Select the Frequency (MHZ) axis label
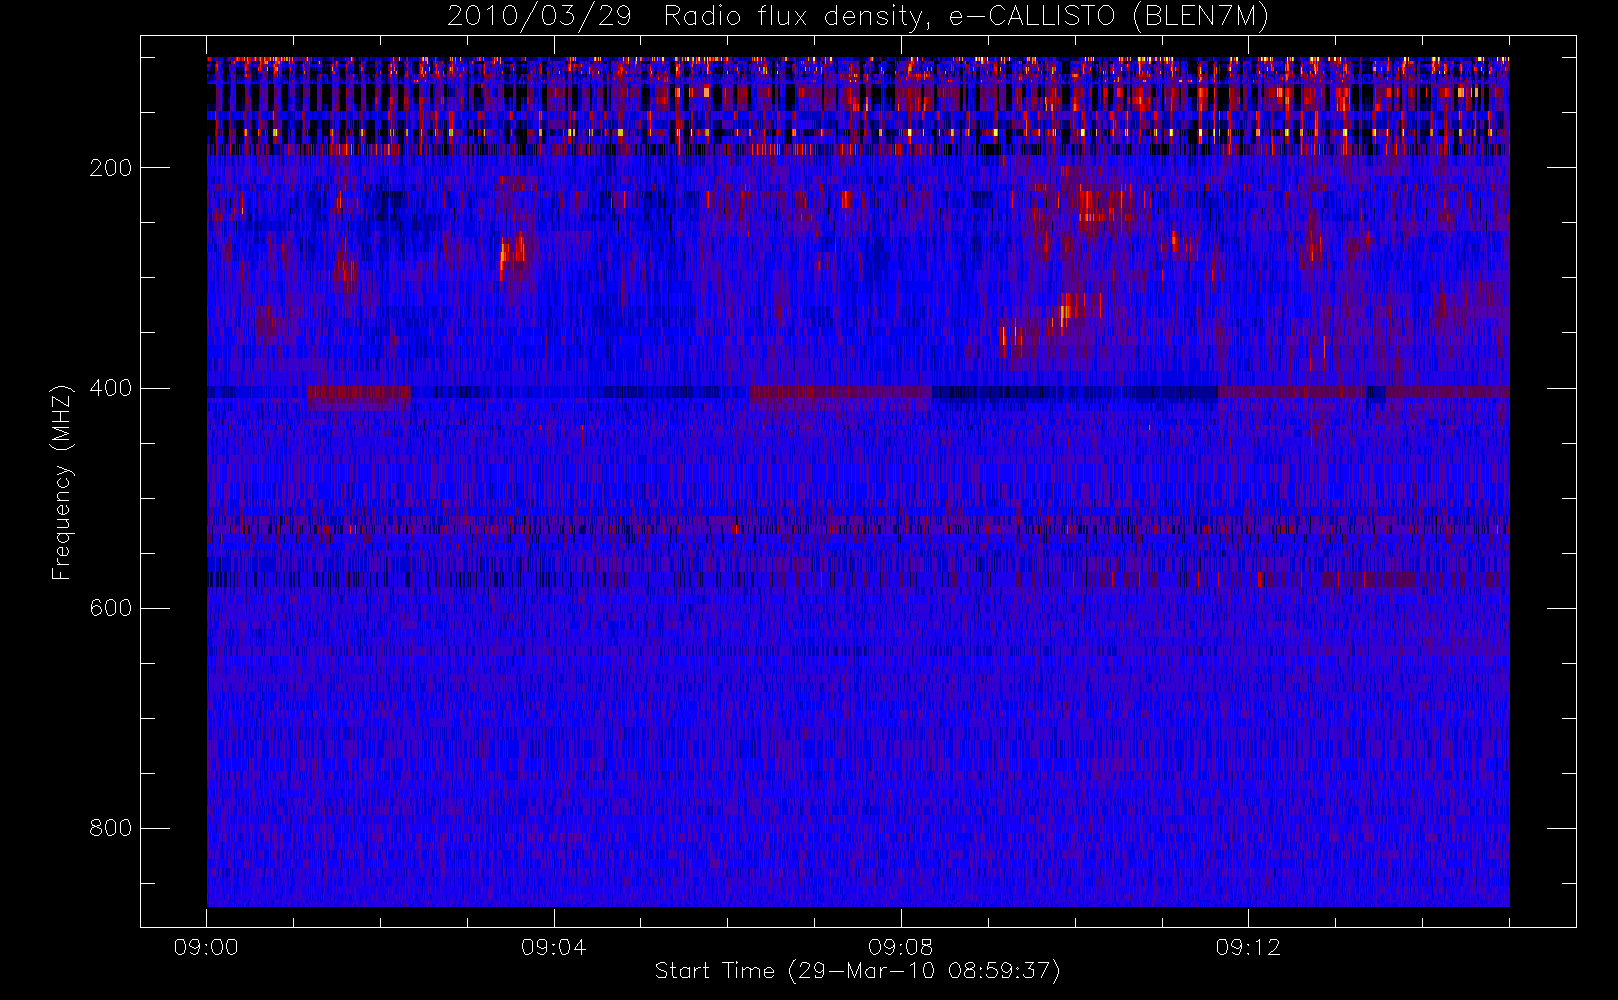Viewport: 1618px width, 1000px height. click(x=62, y=482)
